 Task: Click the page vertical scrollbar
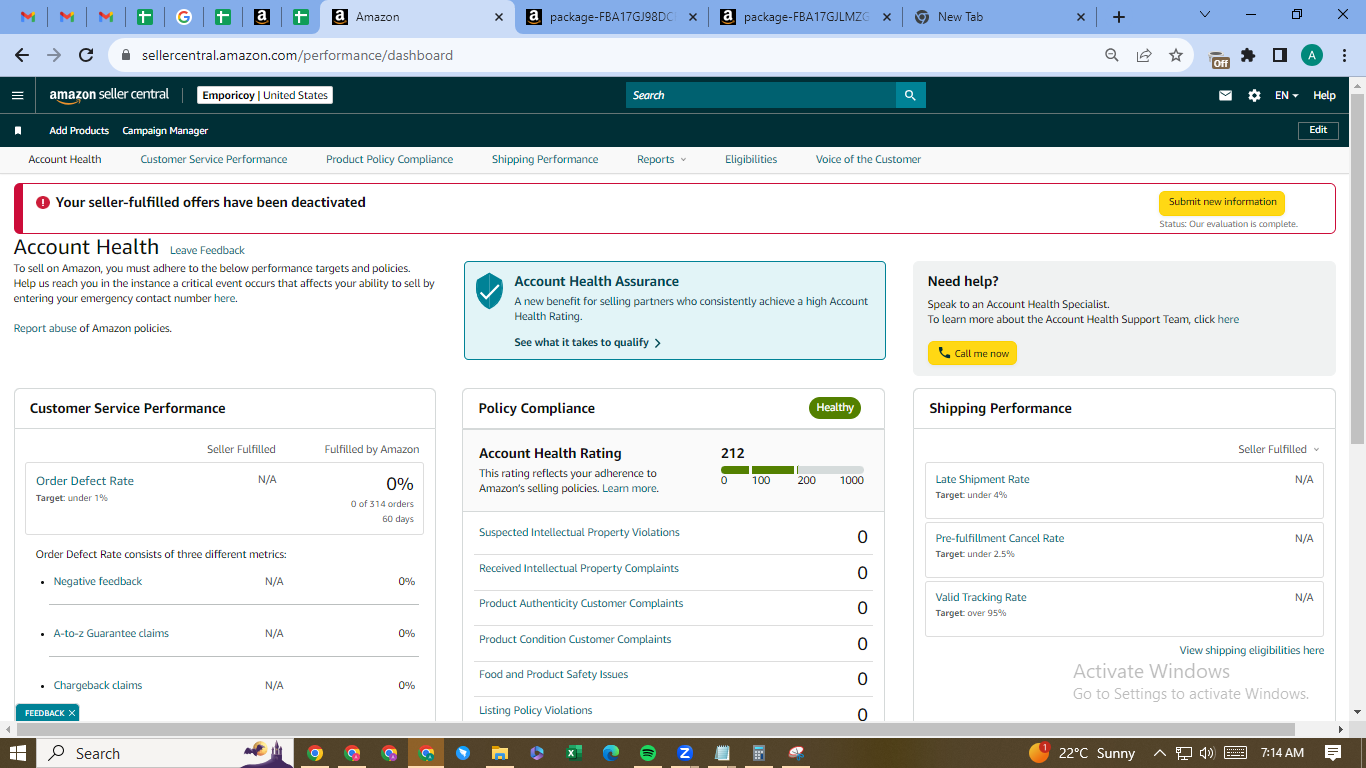tap(1357, 270)
